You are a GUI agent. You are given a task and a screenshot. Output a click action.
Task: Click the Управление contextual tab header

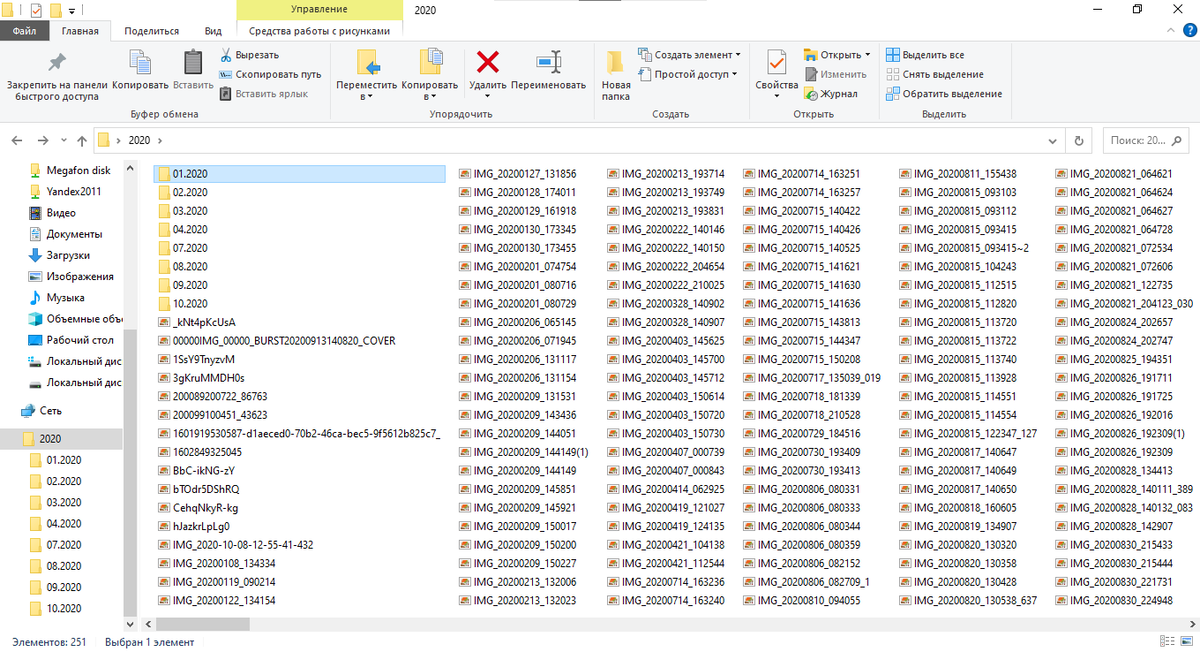coord(320,9)
